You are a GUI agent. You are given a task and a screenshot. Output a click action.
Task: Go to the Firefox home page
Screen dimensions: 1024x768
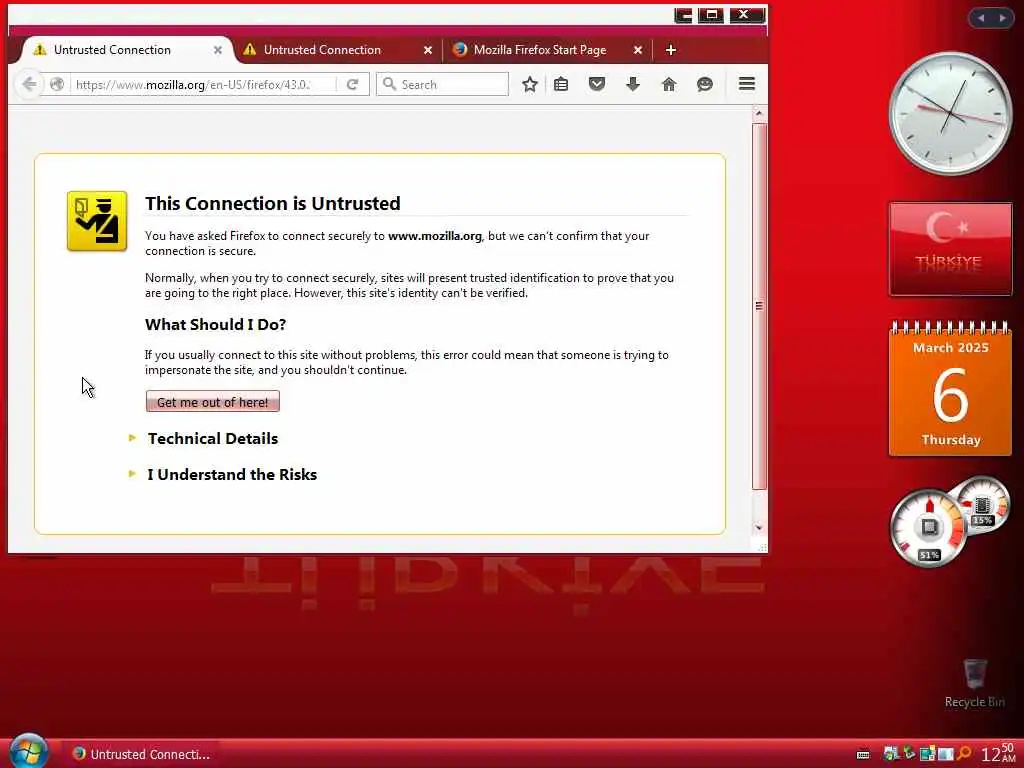tap(669, 84)
